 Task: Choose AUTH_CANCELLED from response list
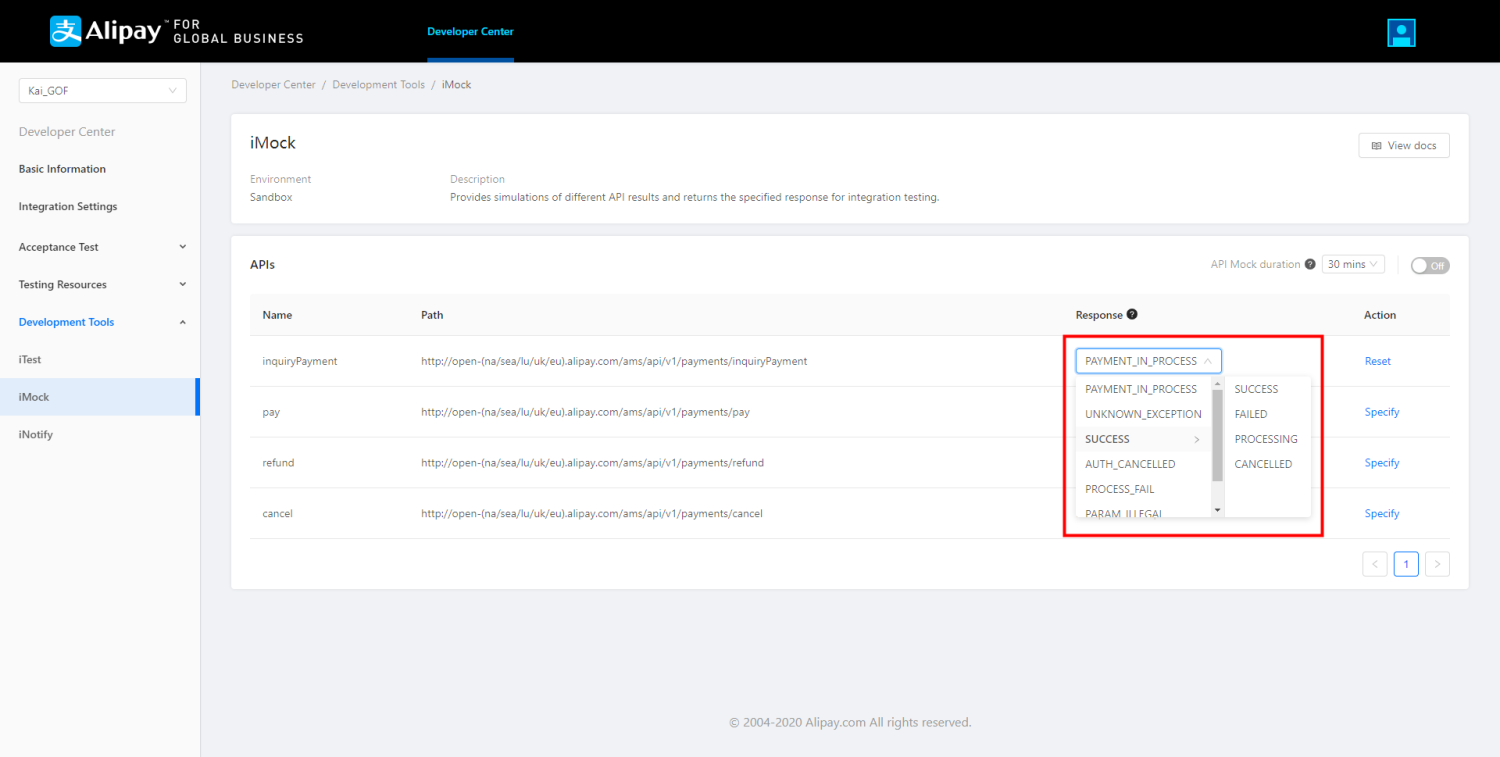pos(1130,464)
